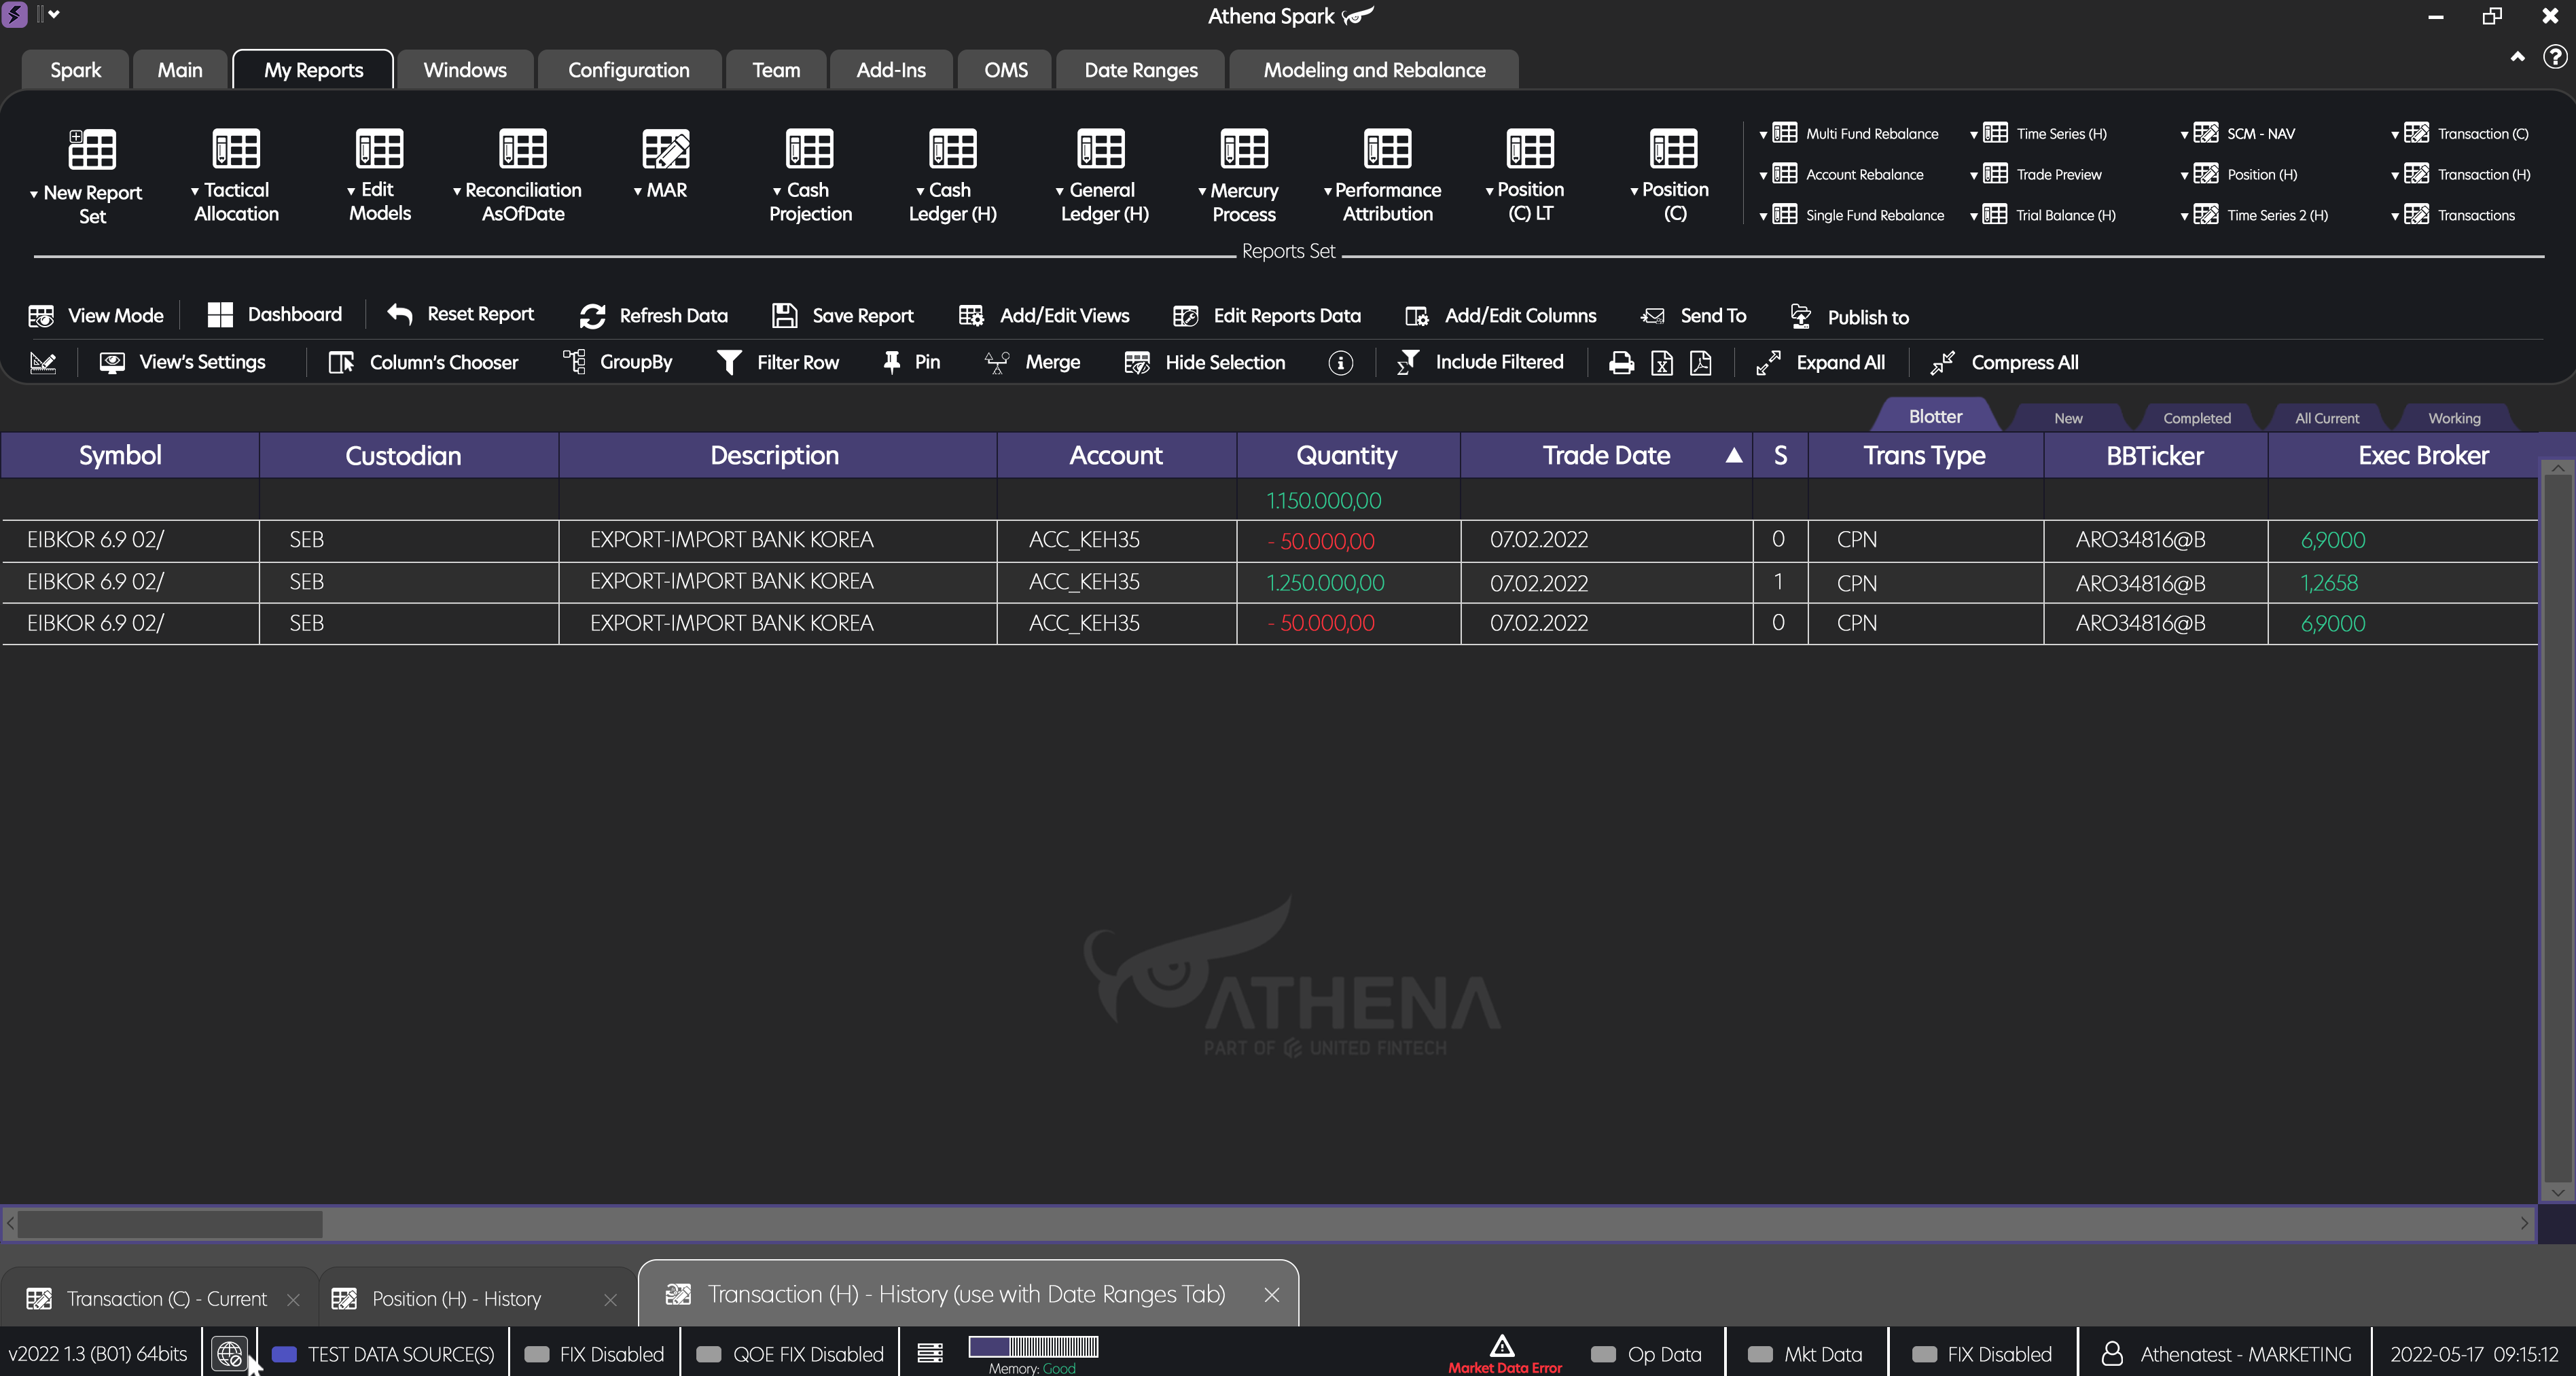
Task: Switch to the Completed tab
Action: [x=2196, y=417]
